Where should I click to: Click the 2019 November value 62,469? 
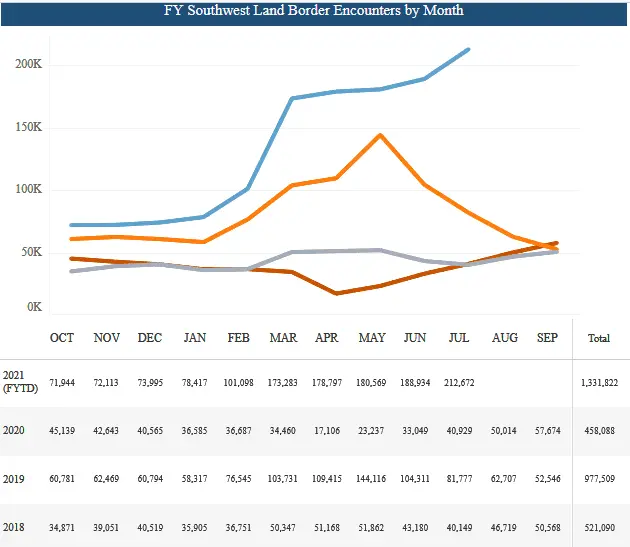106,479
